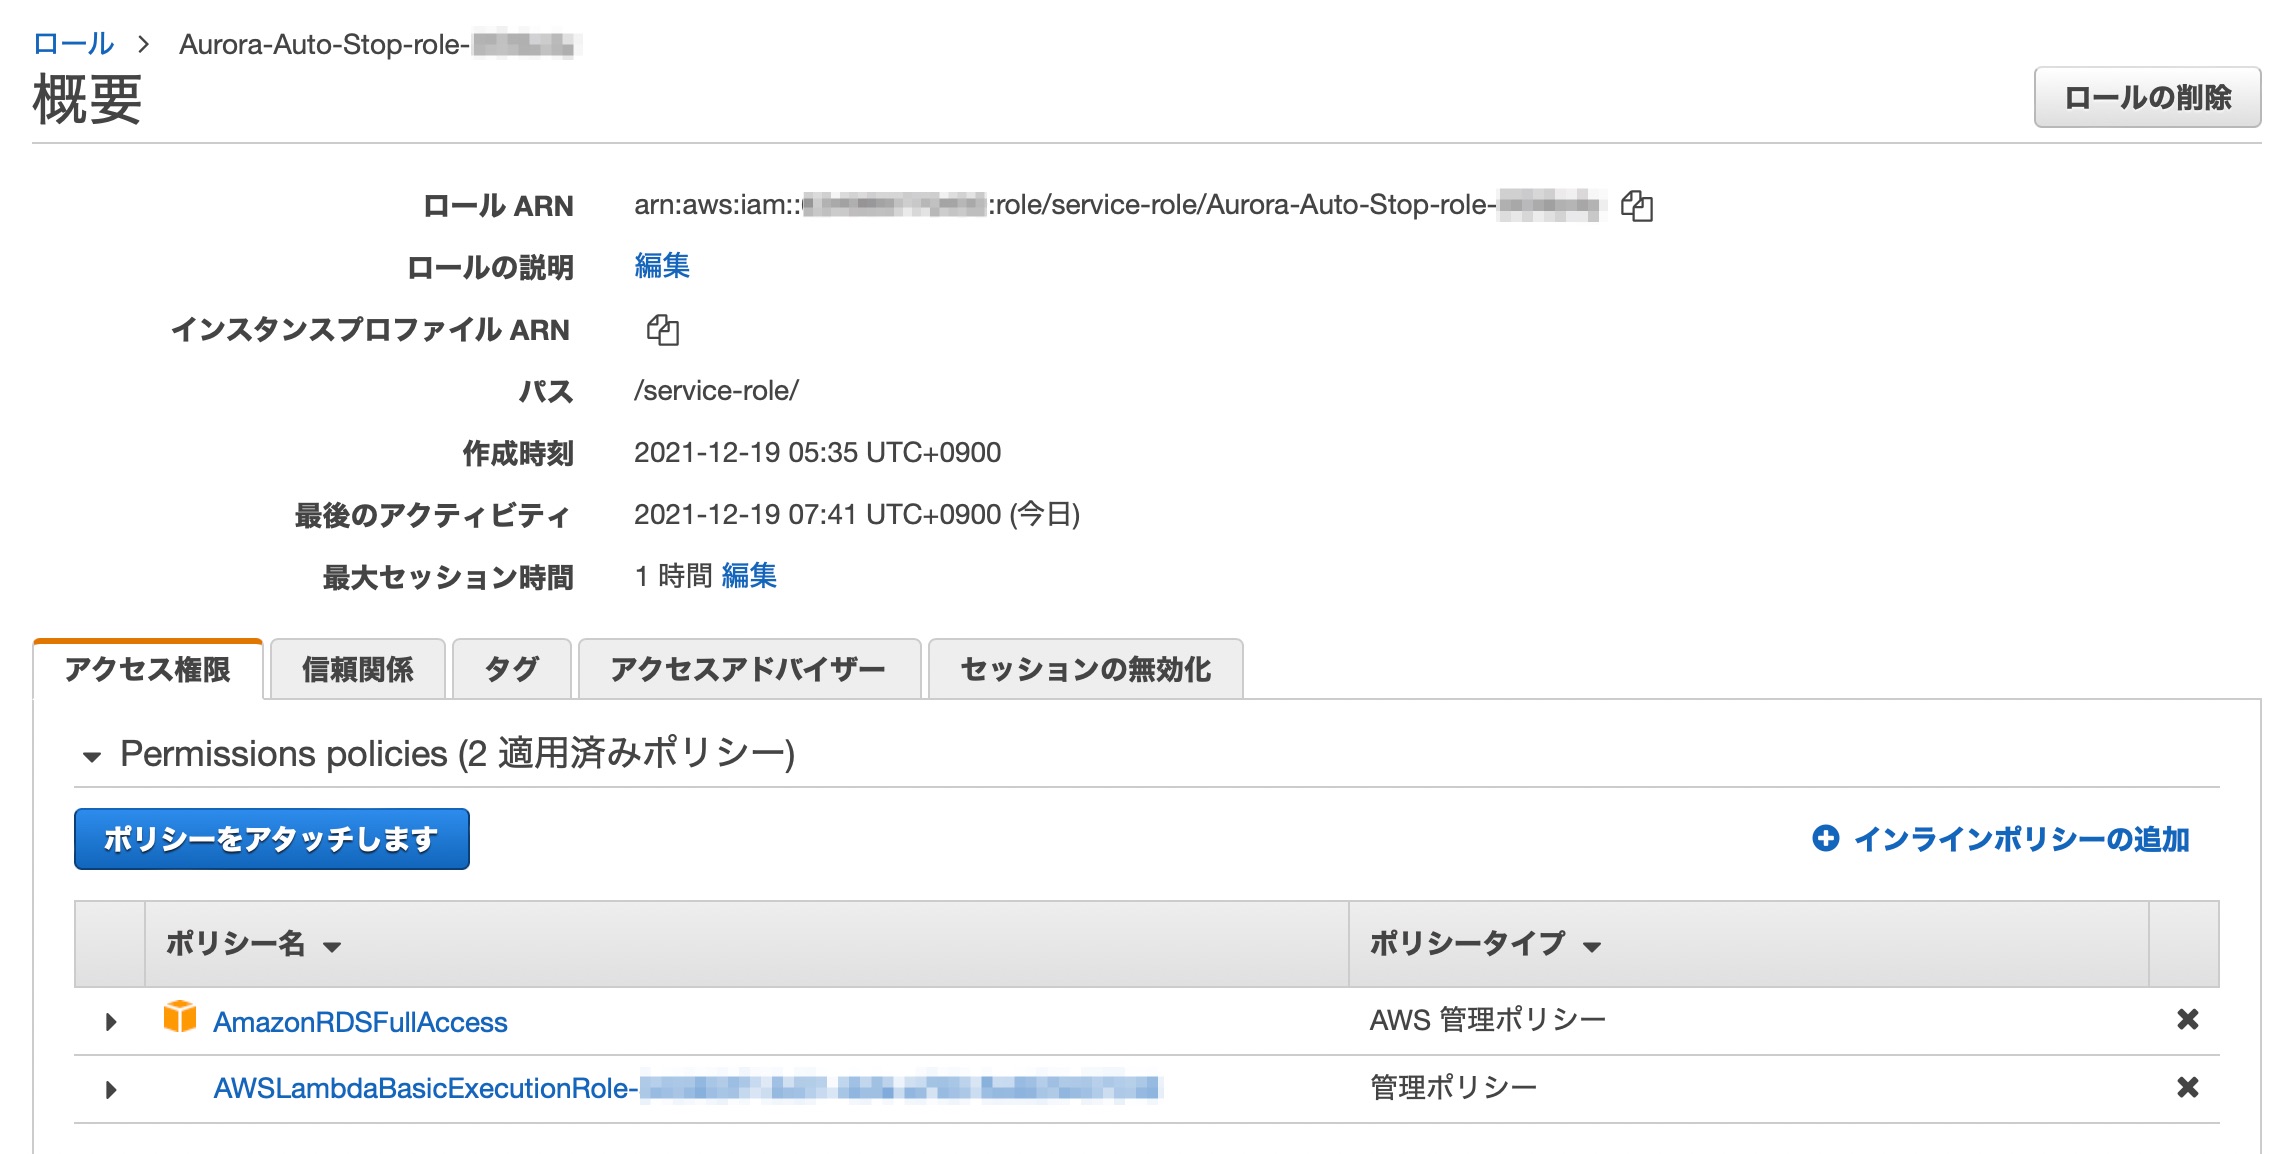Click the plus icon for adding an inline policy
This screenshot has height=1154, width=2294.
point(1825,839)
